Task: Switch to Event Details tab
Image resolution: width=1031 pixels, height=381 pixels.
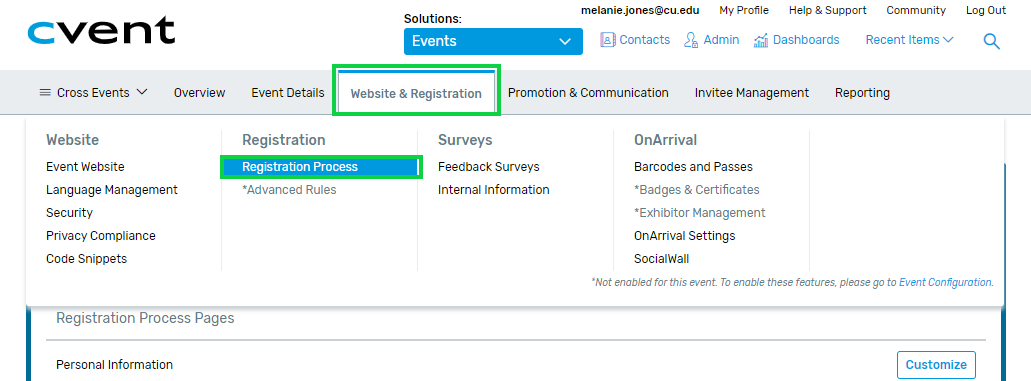Action: 287,93
